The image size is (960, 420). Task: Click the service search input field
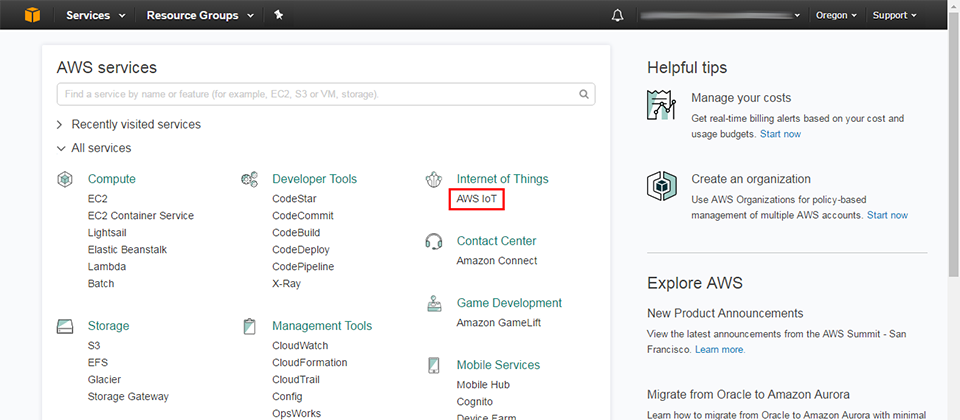pyautogui.click(x=326, y=94)
